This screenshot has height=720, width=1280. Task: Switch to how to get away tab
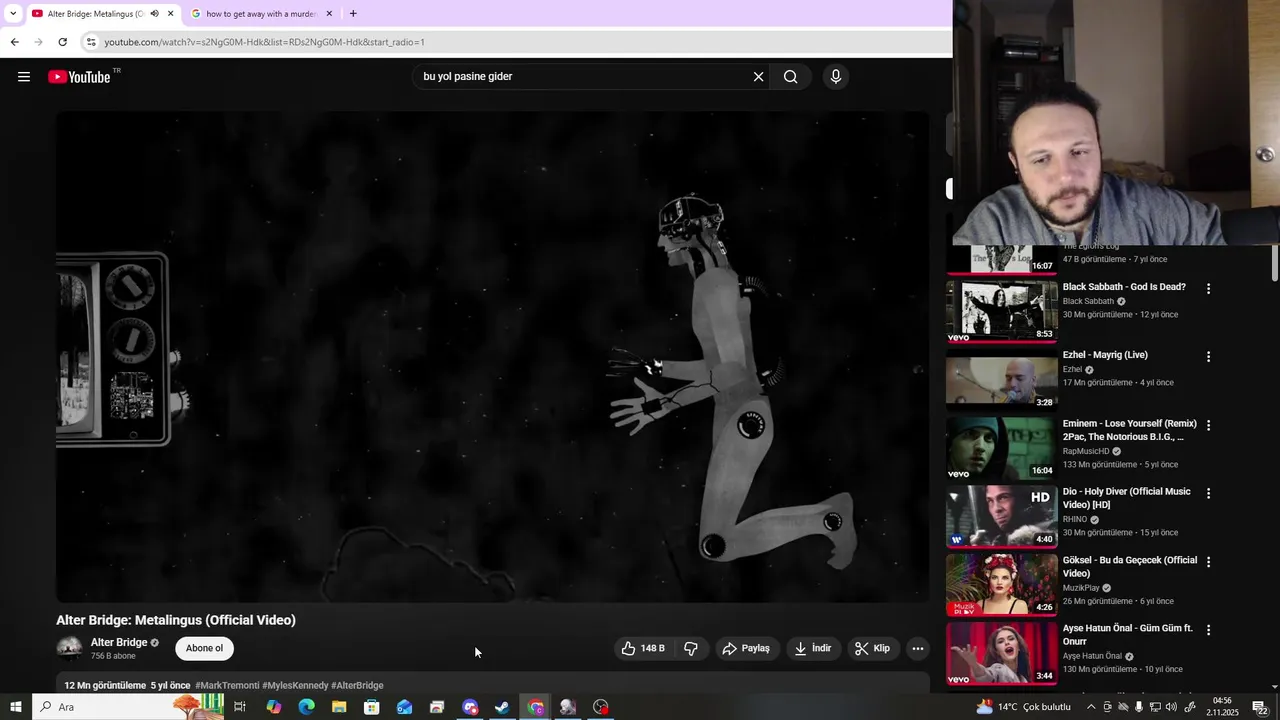pyautogui.click(x=261, y=14)
